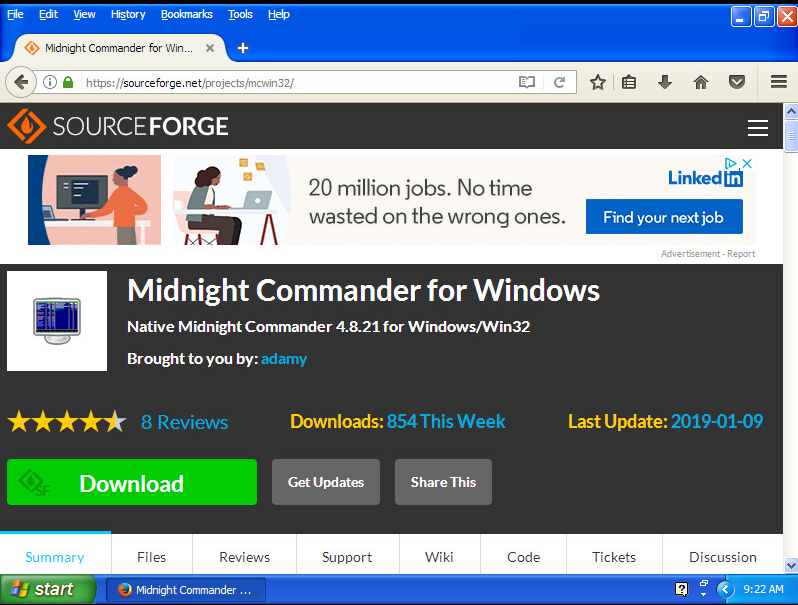Click Get Updates button

point(326,482)
